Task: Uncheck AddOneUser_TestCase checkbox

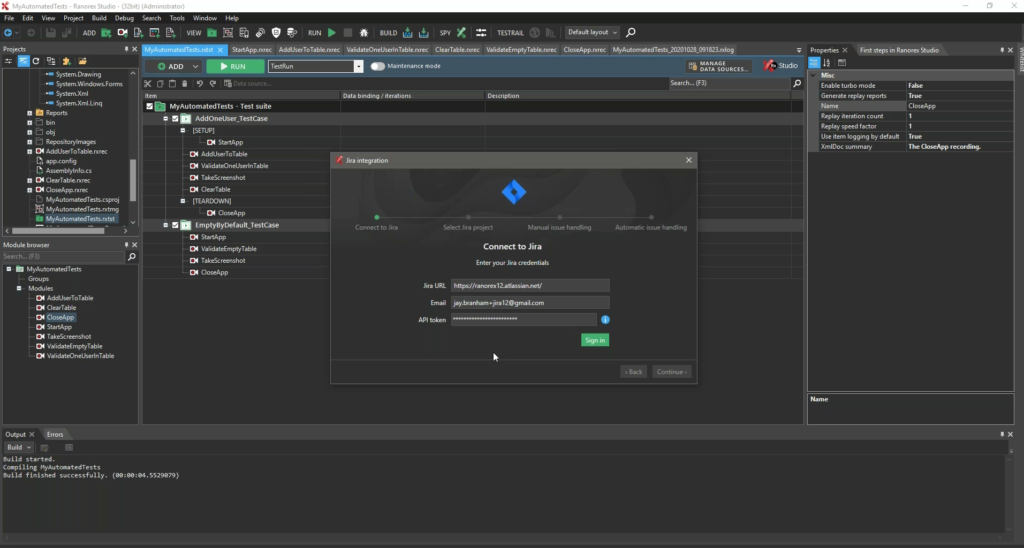Action: pos(175,118)
